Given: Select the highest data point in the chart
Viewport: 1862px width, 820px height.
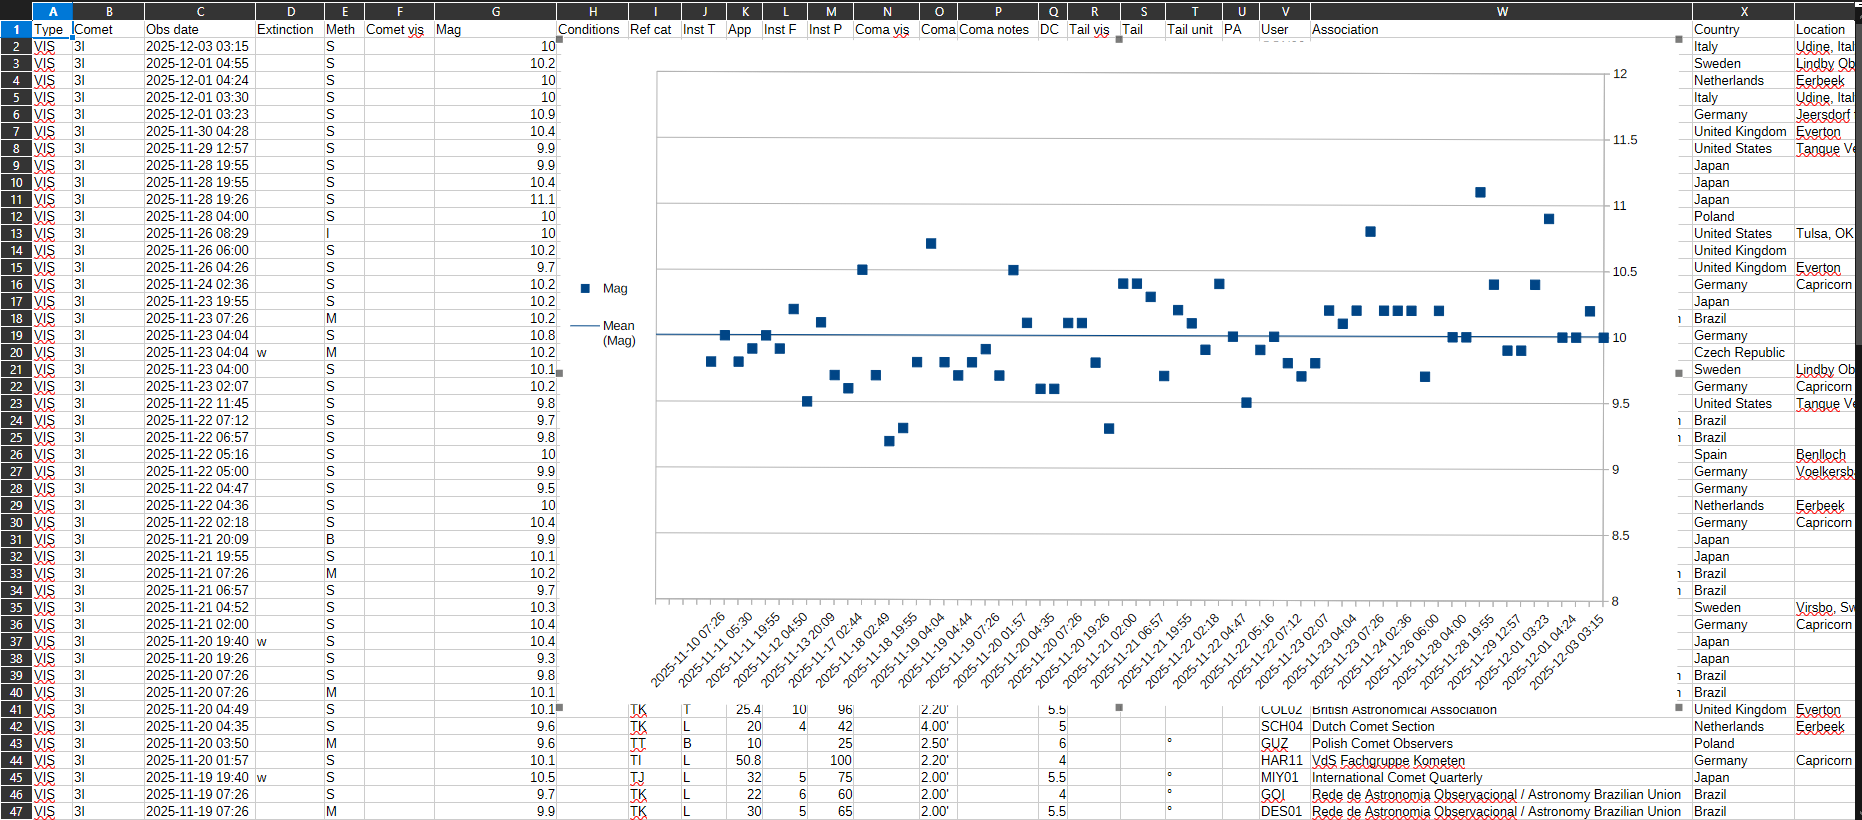Looking at the screenshot, I should pos(1480,192).
